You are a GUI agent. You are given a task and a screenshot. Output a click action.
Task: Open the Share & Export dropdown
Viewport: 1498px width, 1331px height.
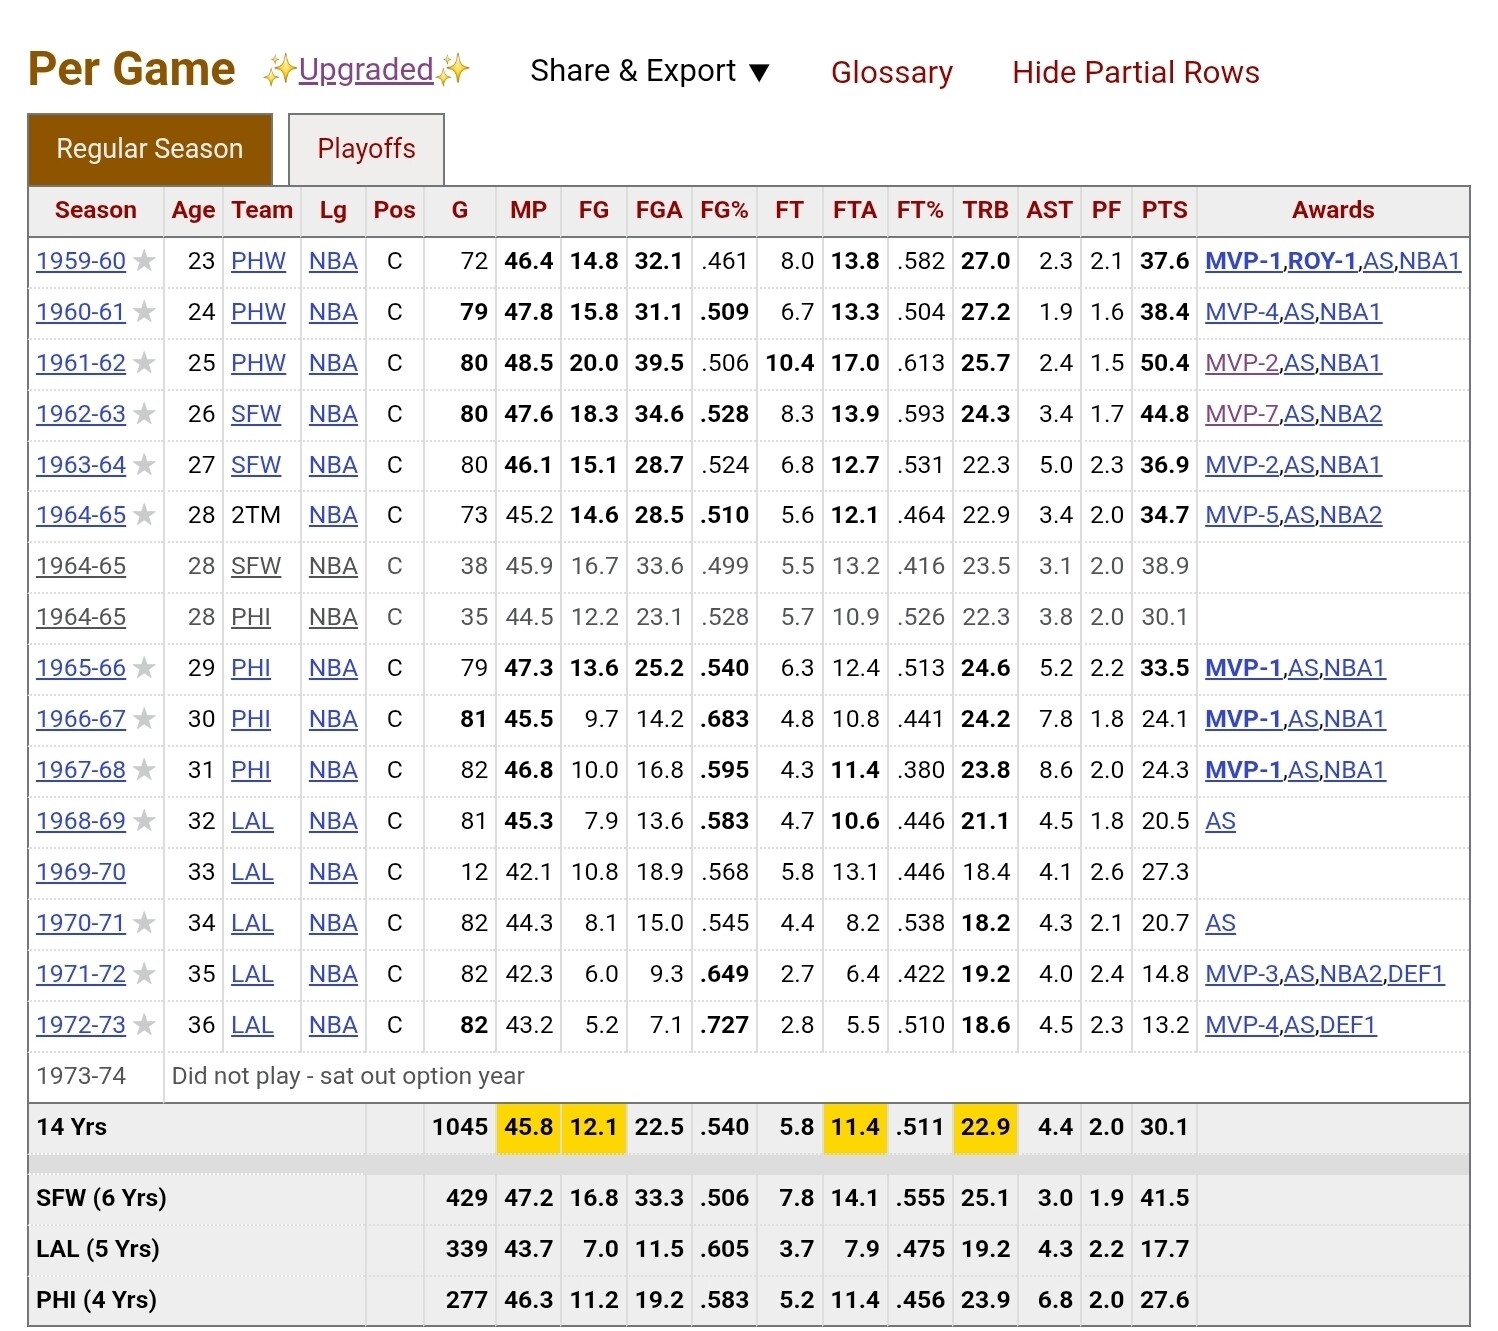pos(650,71)
